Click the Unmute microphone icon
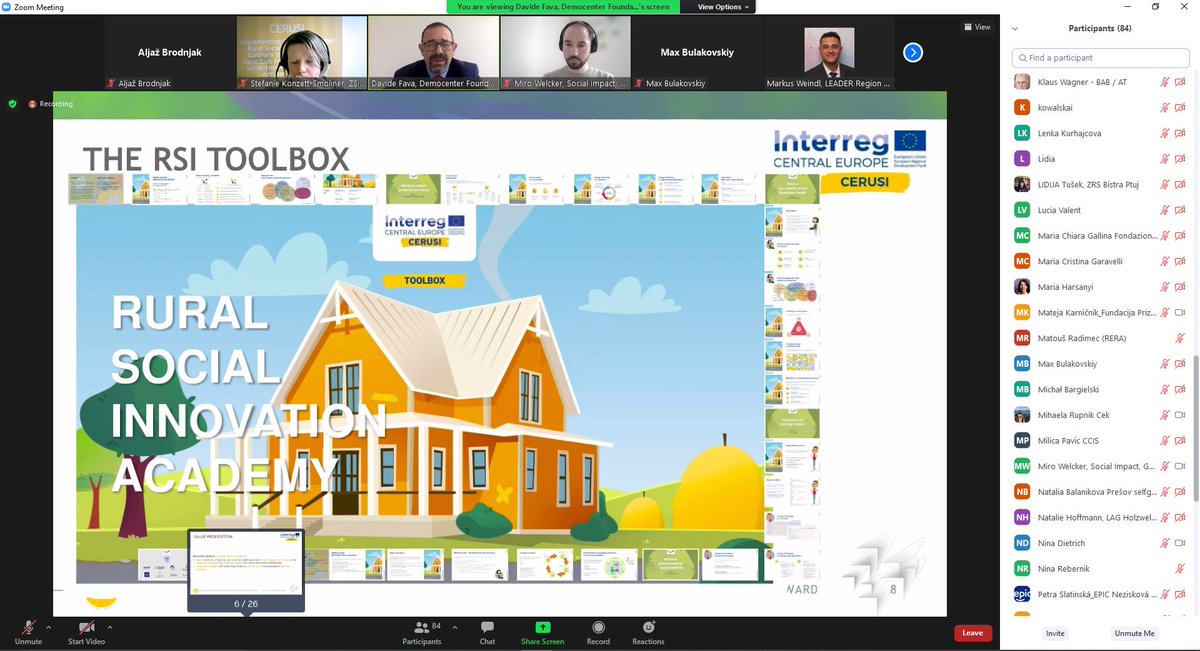This screenshot has height=651, width=1200. click(27, 627)
